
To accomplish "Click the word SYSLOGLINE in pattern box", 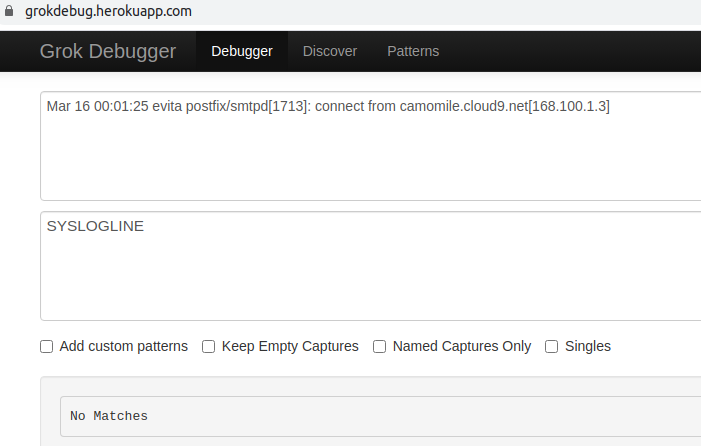I will coord(95,226).
